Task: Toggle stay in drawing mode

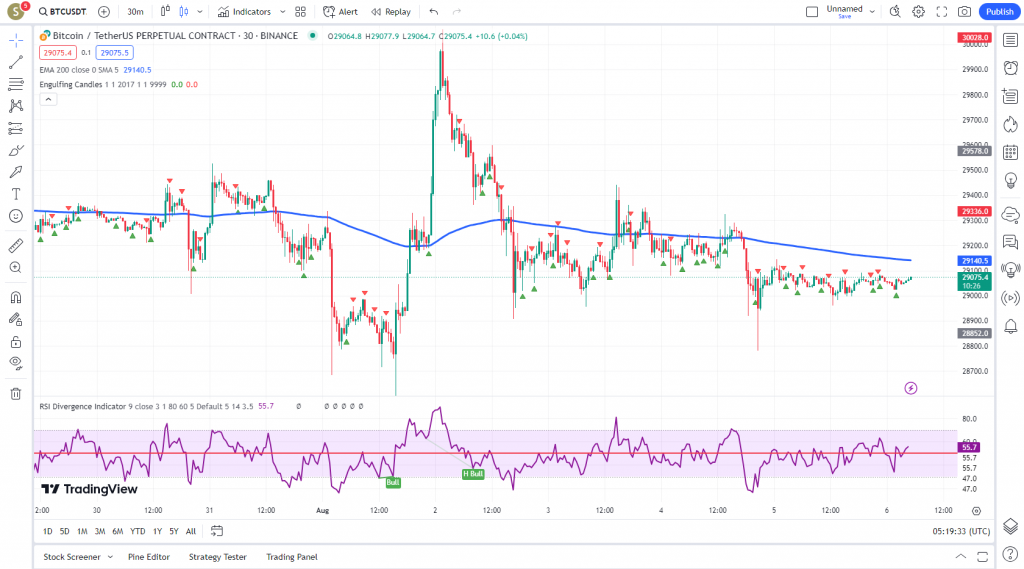Action: (16, 319)
